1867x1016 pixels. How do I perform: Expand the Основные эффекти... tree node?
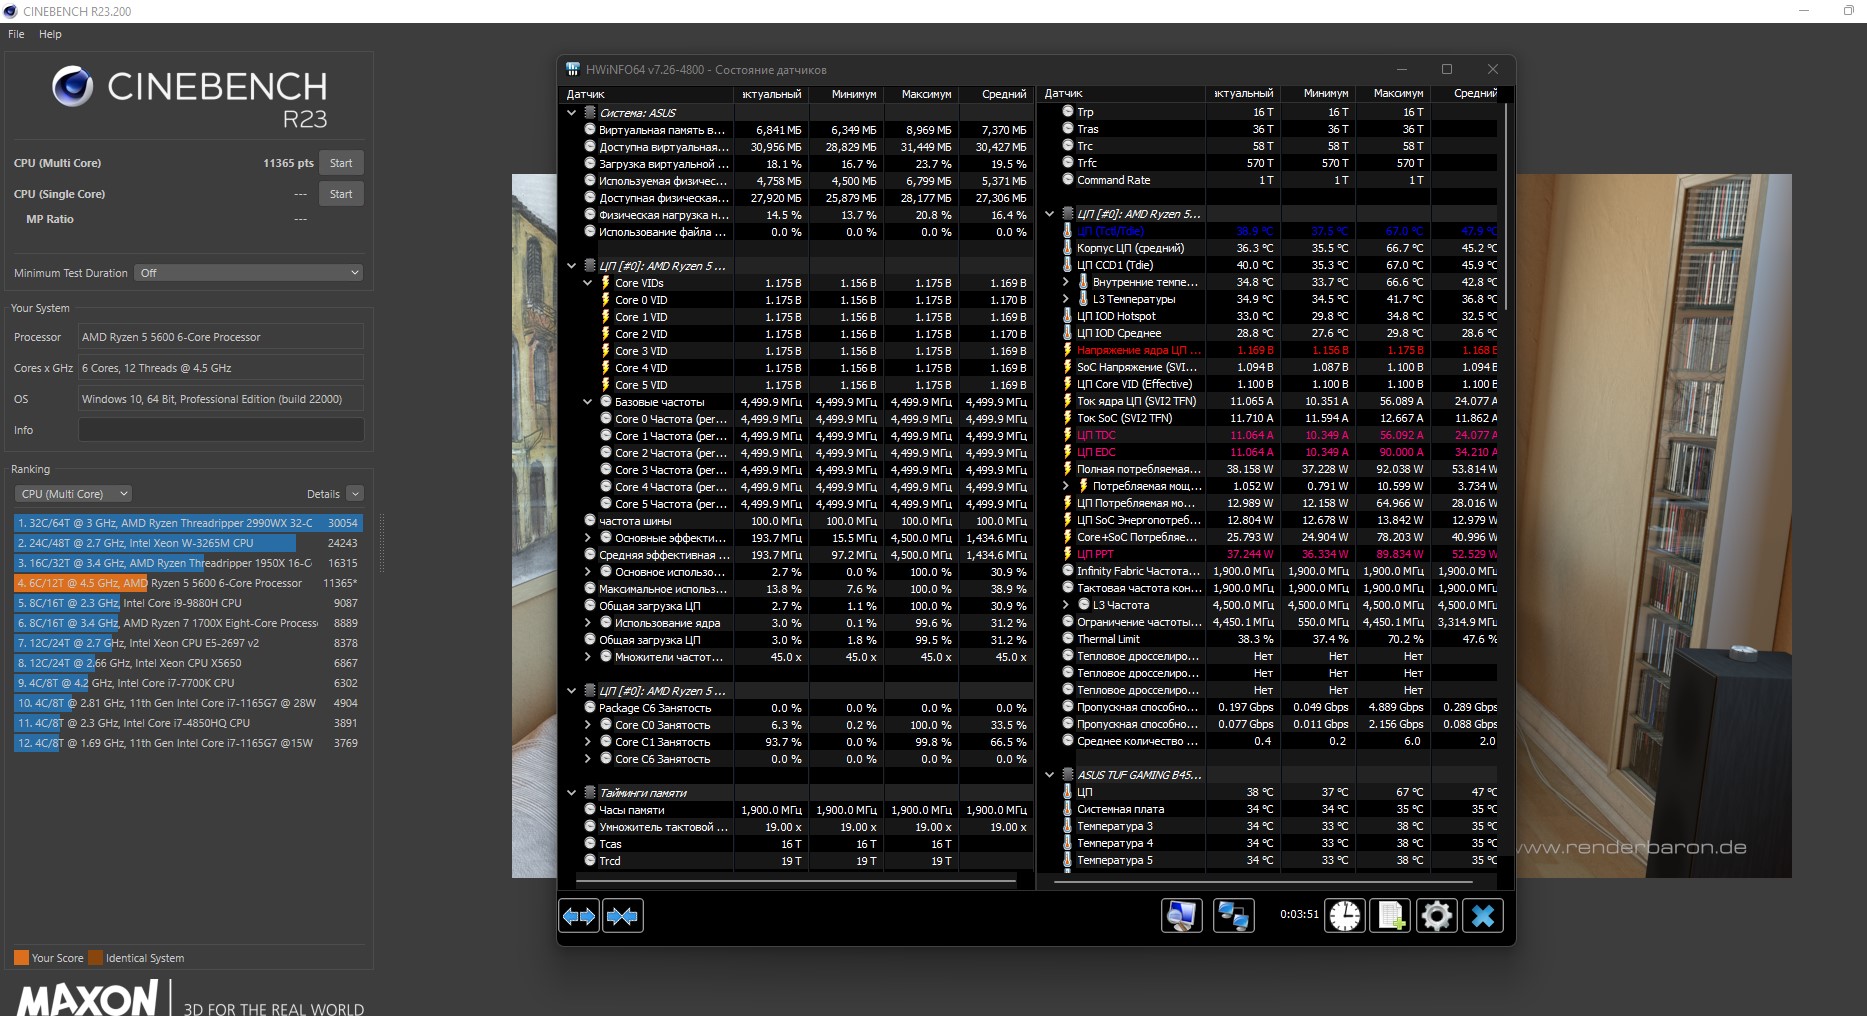[x=588, y=538]
